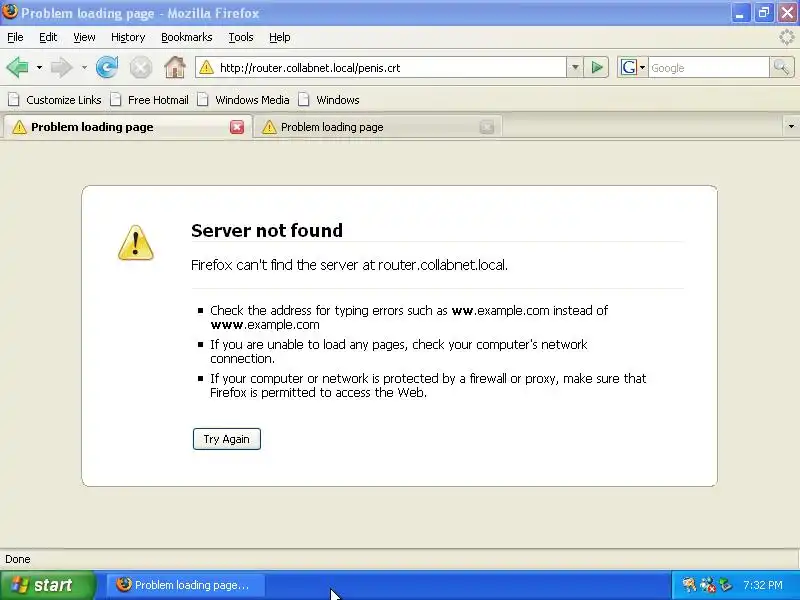Restore down the Firefox window
The height and width of the screenshot is (600, 800).
(x=763, y=13)
